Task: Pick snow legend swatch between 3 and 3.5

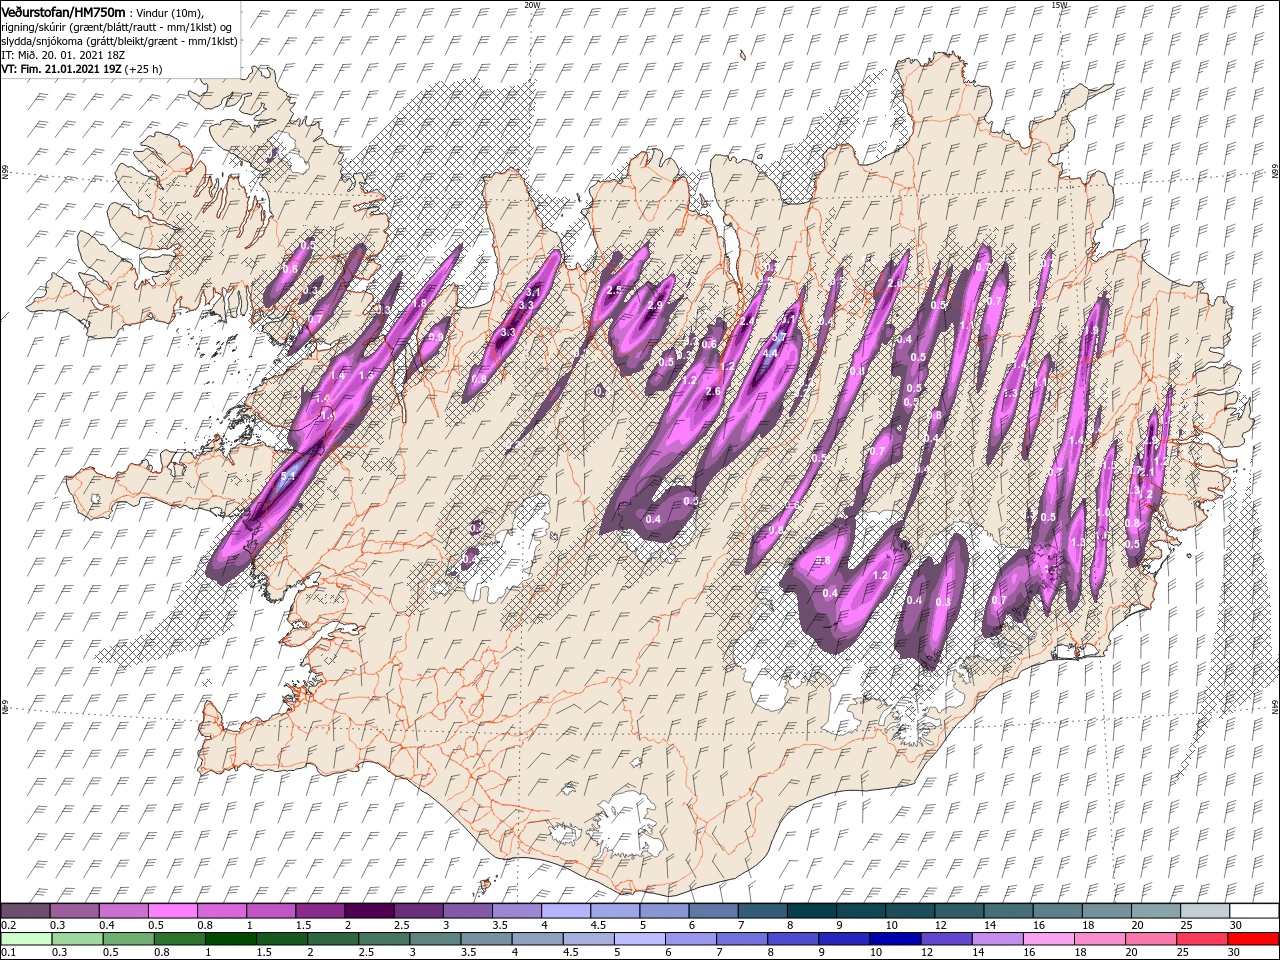Action: click(x=468, y=912)
